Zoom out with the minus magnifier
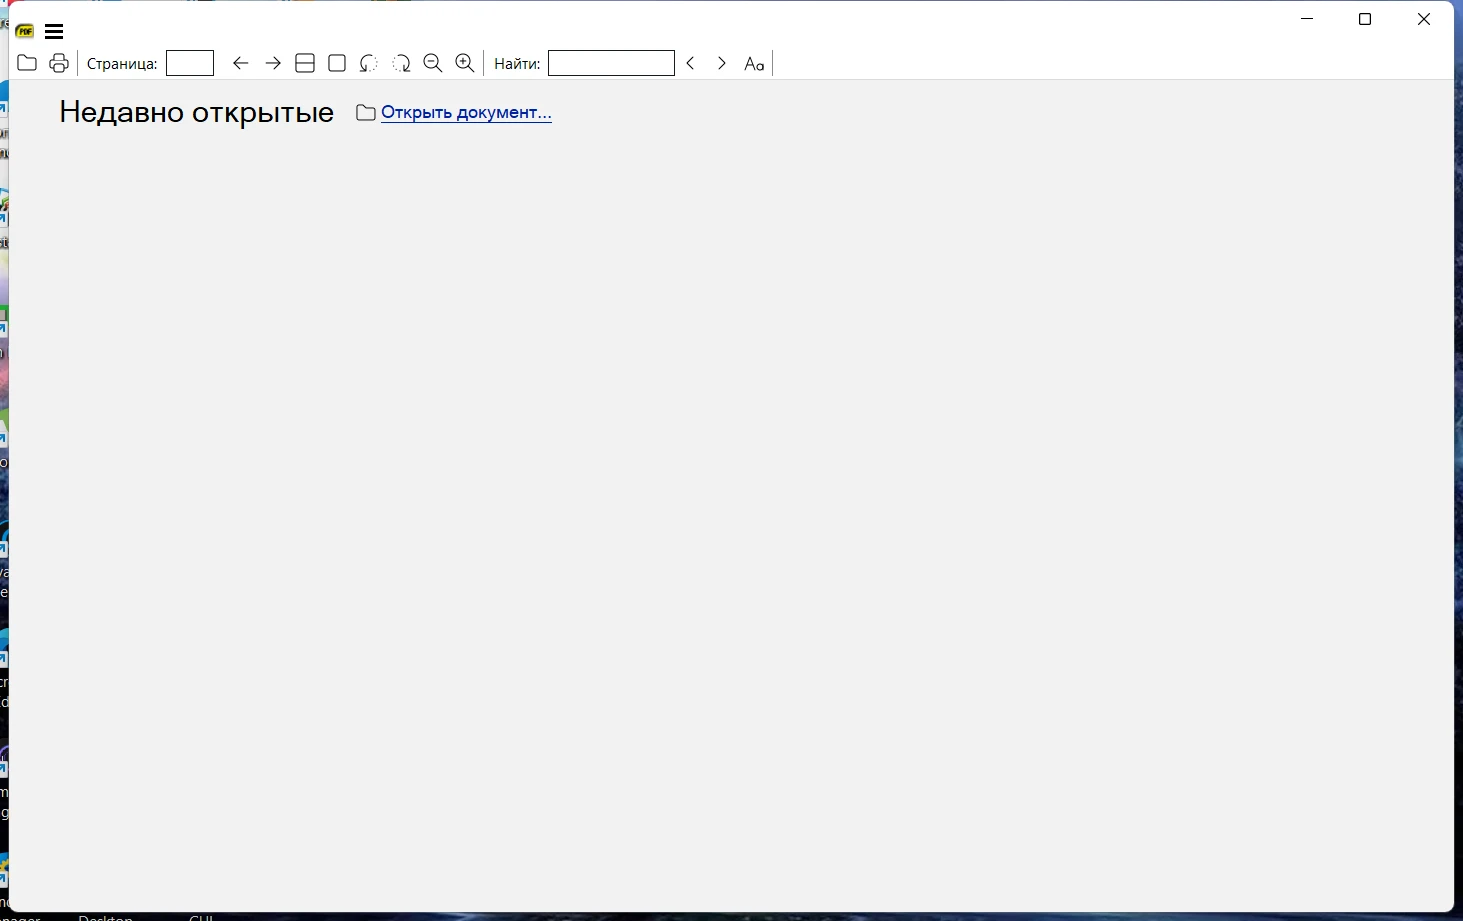The height and width of the screenshot is (921, 1463). tap(433, 63)
